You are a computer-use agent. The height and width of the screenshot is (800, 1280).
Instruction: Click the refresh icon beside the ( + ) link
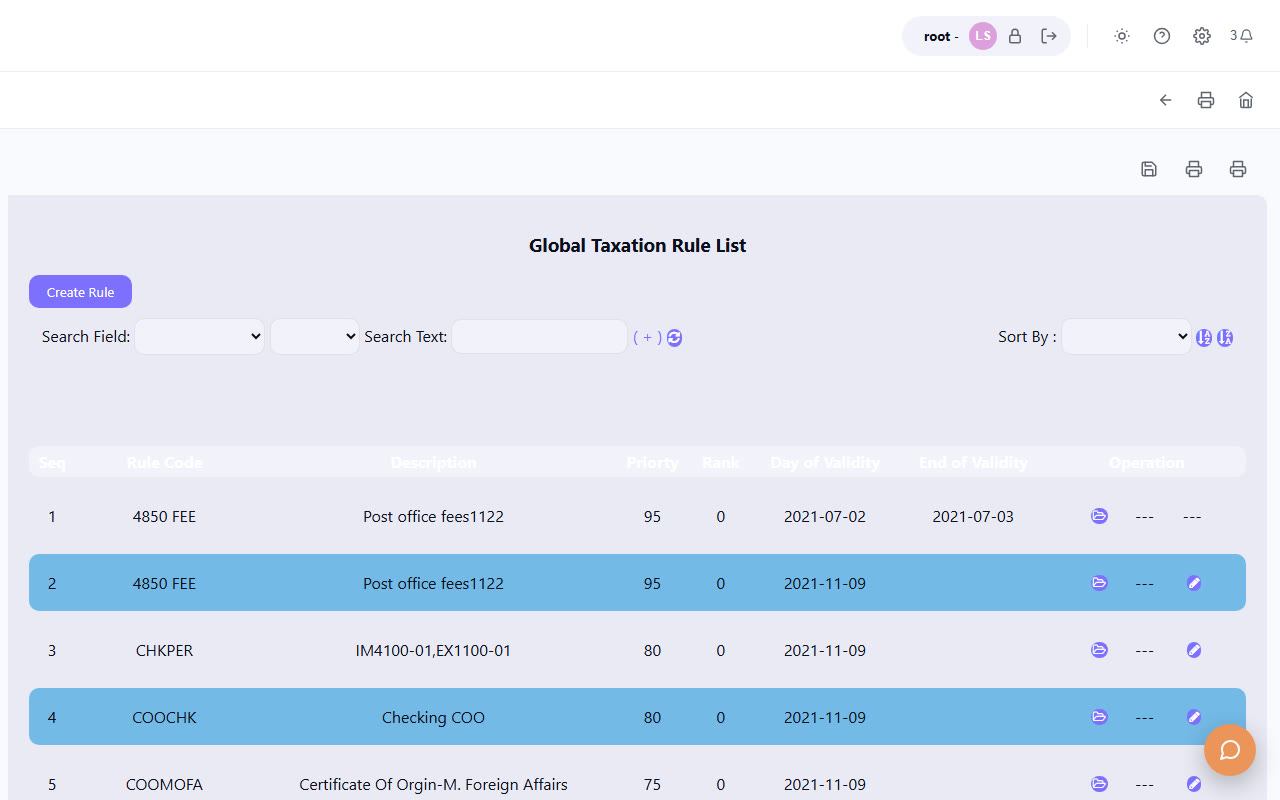click(x=675, y=338)
